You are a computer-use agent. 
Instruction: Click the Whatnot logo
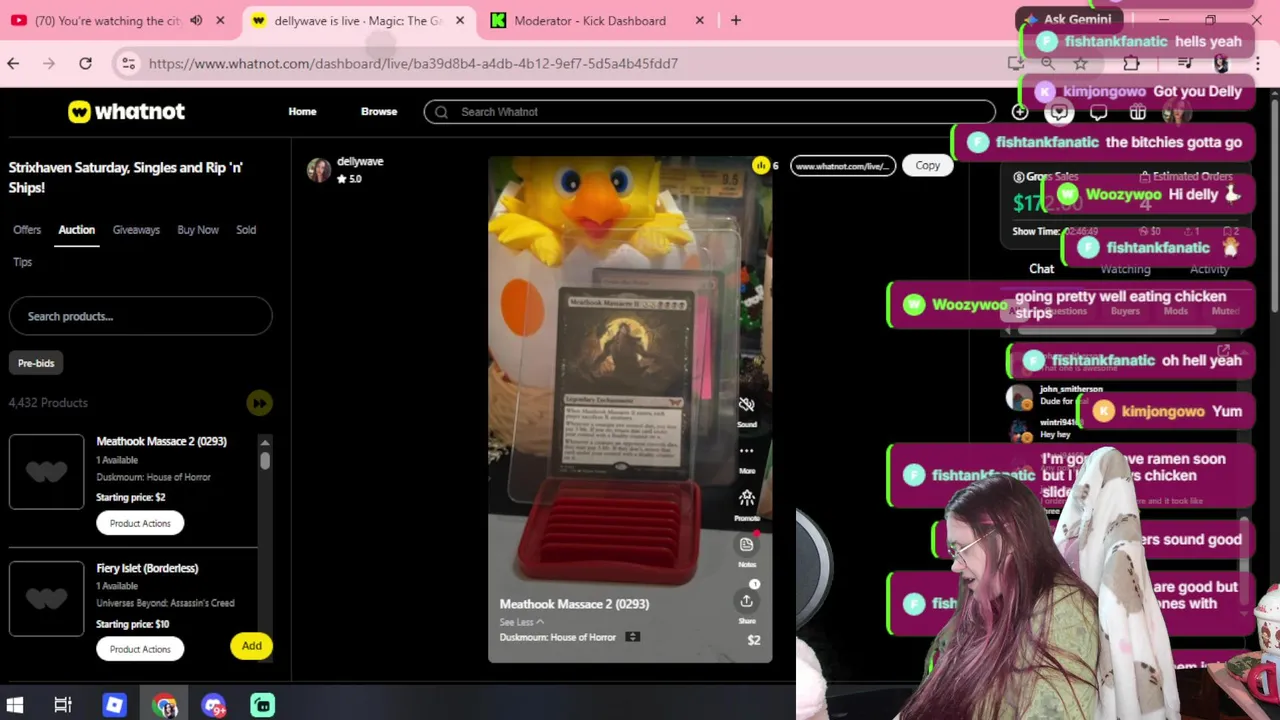point(126,112)
